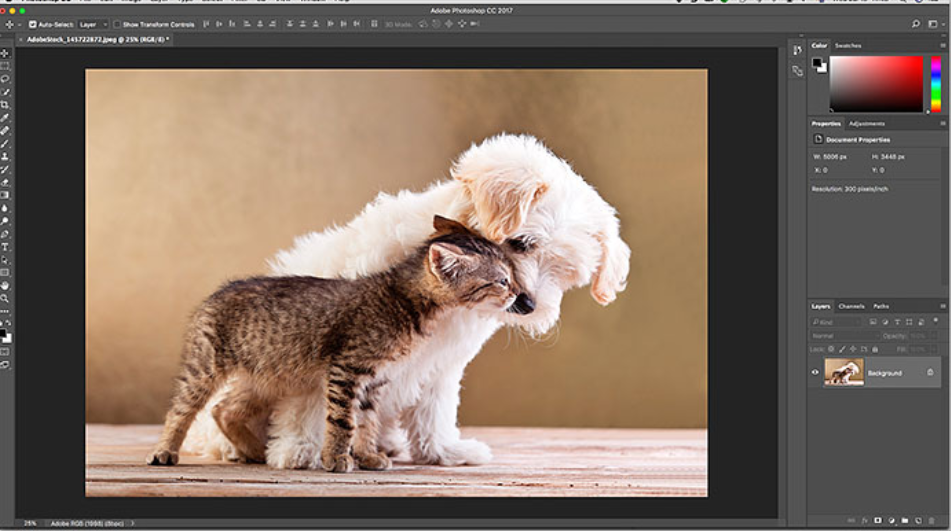Image resolution: width=951 pixels, height=531 pixels.
Task: Select the Rectangular Marquee tool
Action: (x=5, y=66)
